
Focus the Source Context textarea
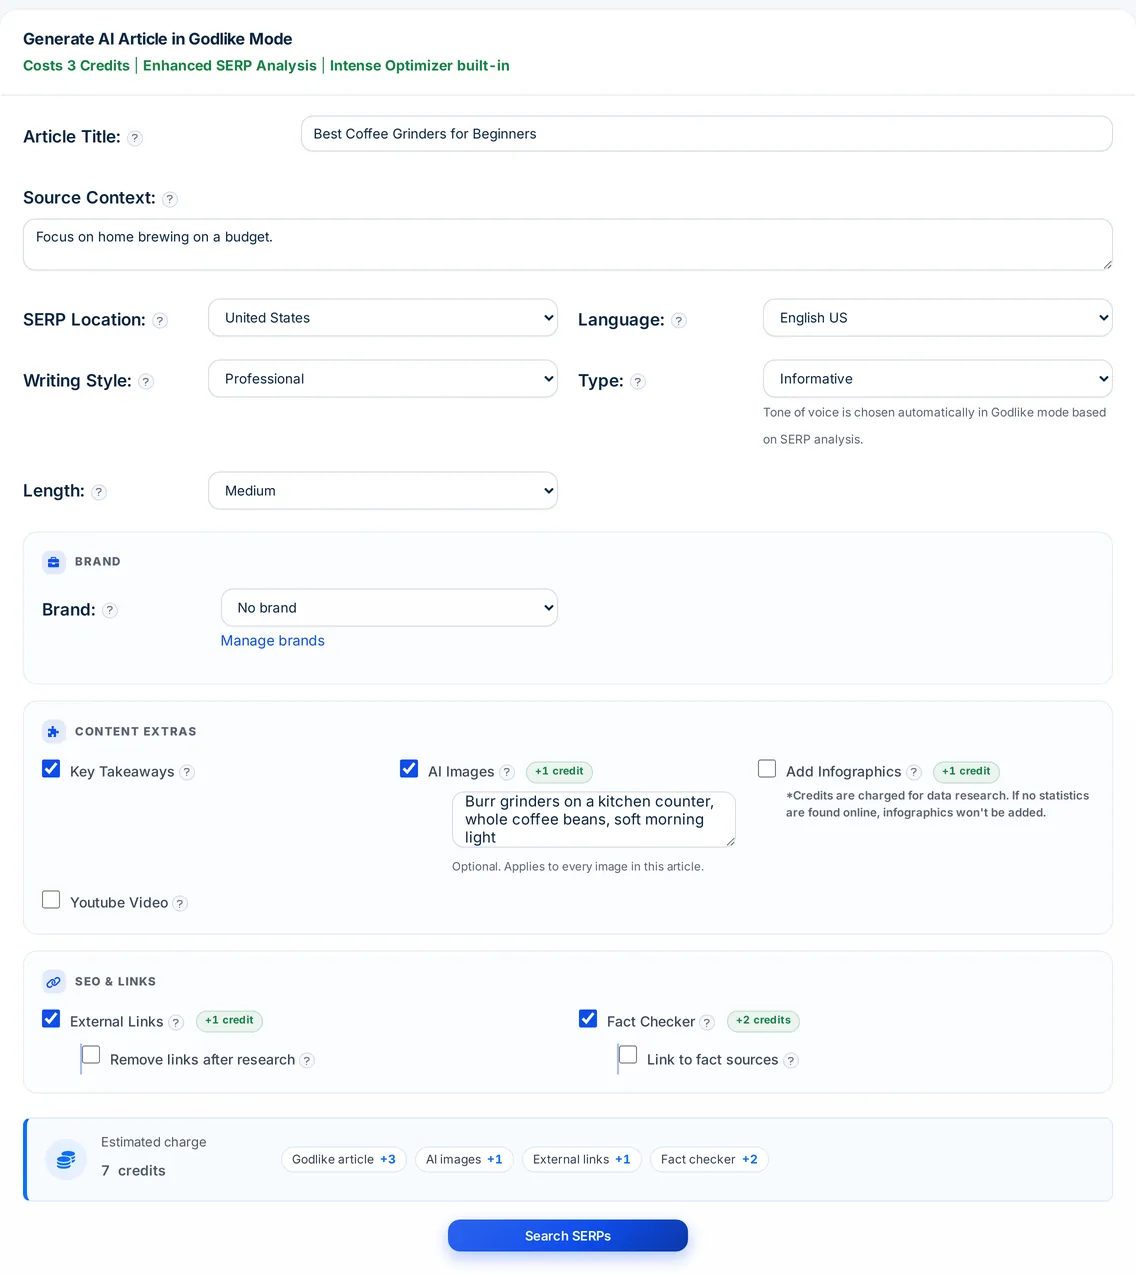(x=568, y=245)
